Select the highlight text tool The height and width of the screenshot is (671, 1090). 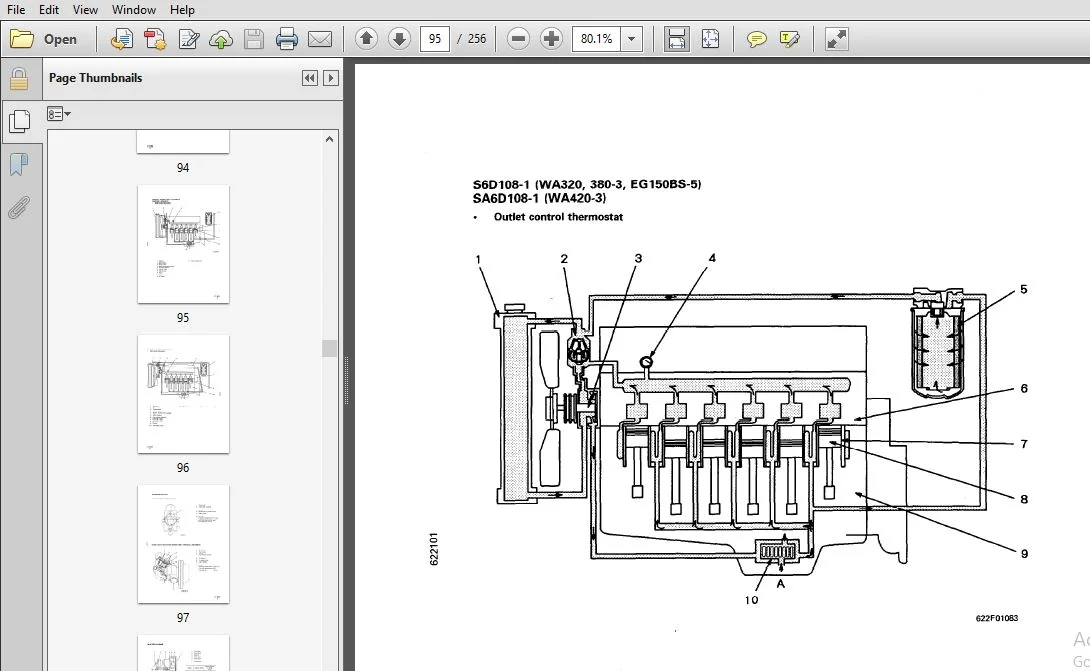[x=790, y=39]
